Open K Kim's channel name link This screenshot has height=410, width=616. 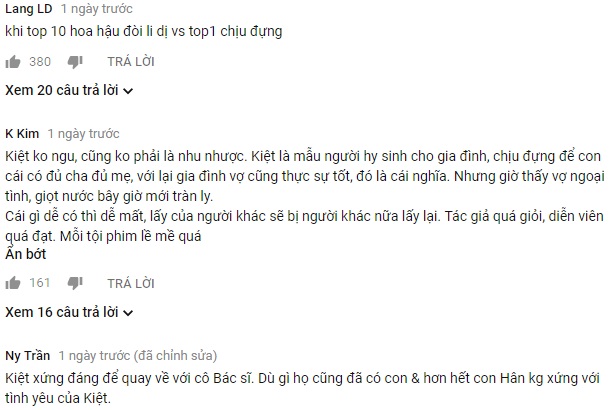click(x=22, y=134)
